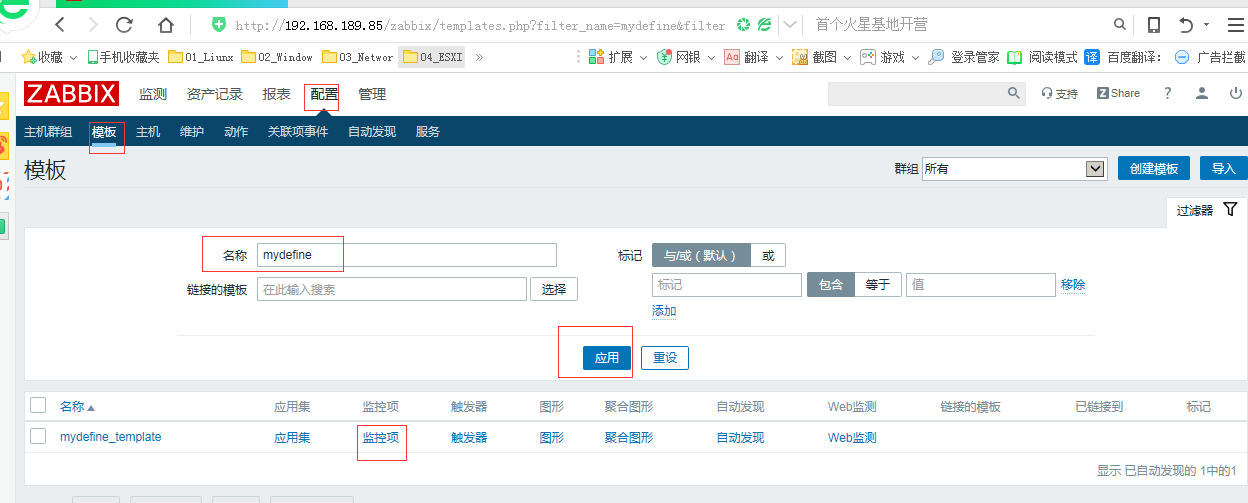Open the 收藏 star bookmarks menu

tap(49, 57)
